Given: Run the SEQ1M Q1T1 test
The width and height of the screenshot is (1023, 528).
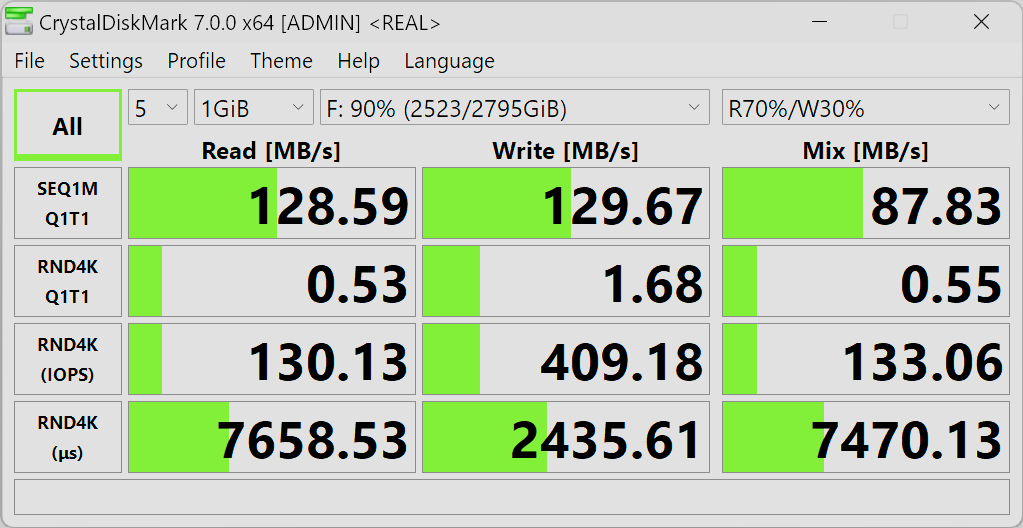Looking at the screenshot, I should pyautogui.click(x=68, y=203).
